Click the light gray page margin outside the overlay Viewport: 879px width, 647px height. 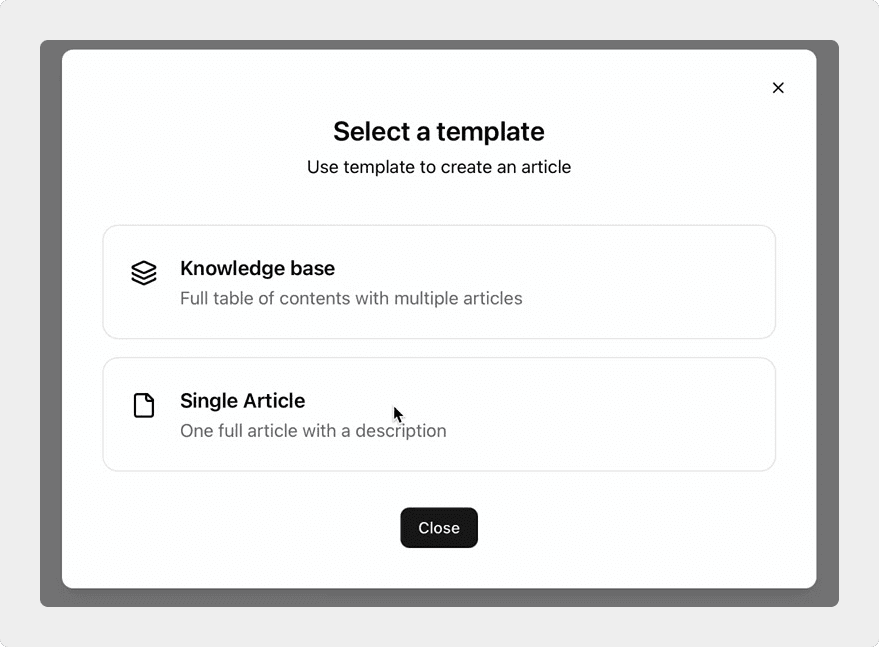point(20,320)
